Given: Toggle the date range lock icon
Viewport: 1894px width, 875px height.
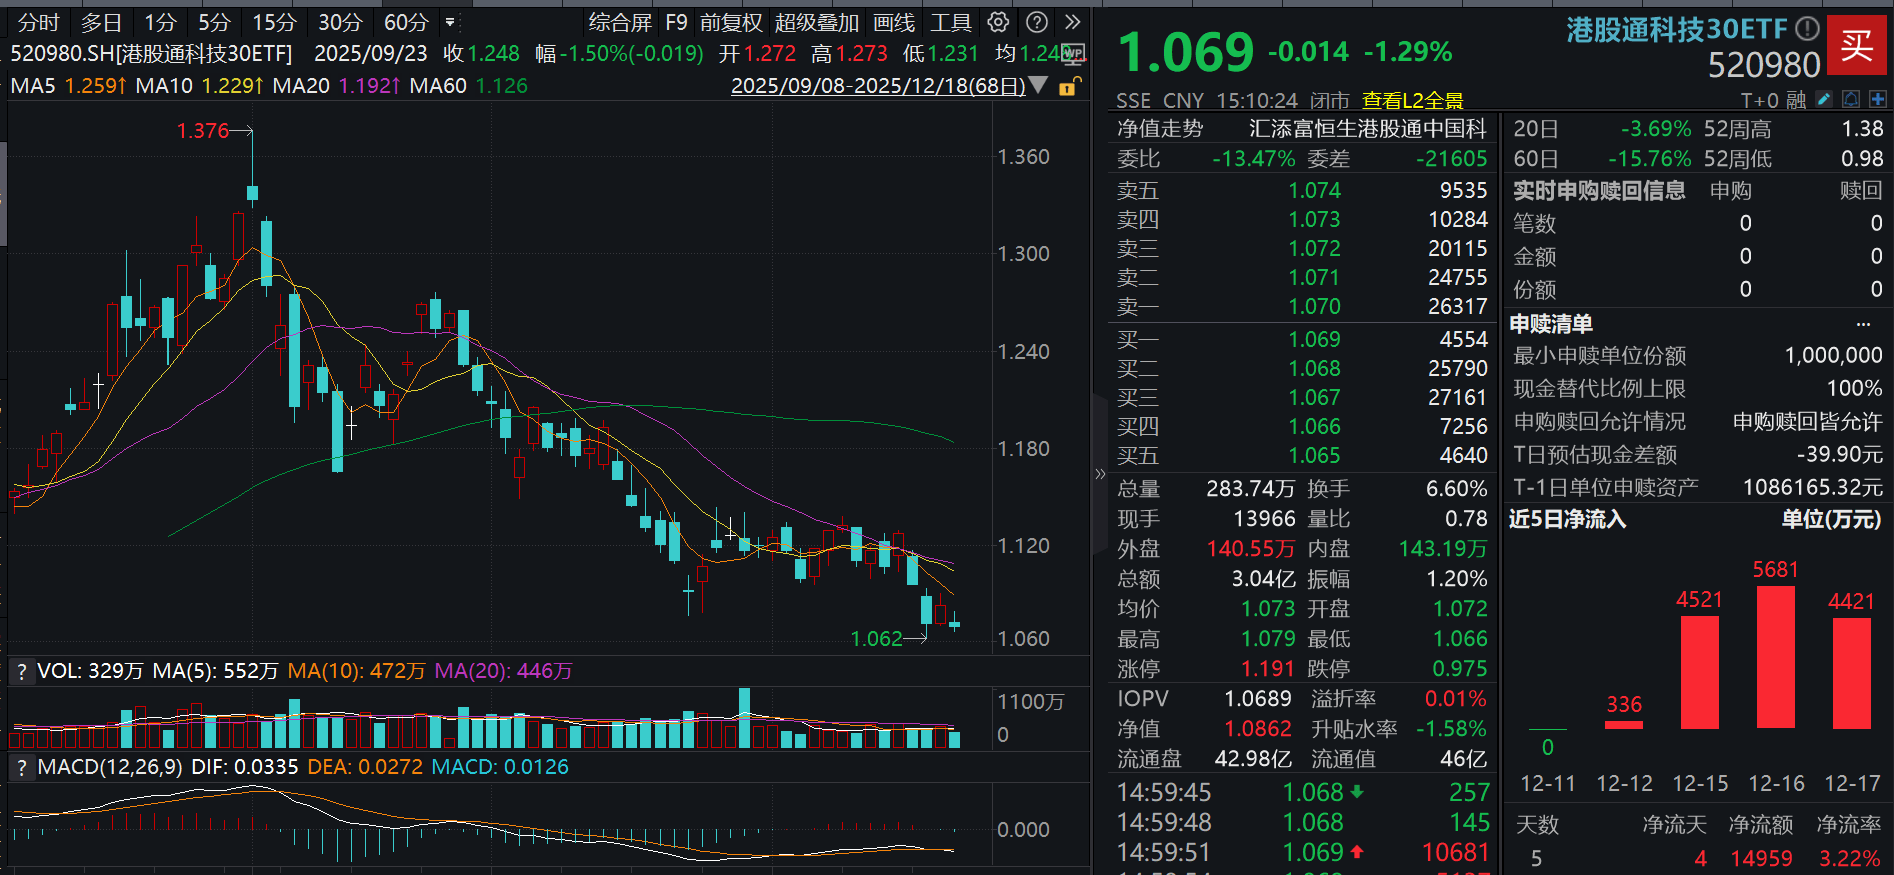Looking at the screenshot, I should (1068, 87).
